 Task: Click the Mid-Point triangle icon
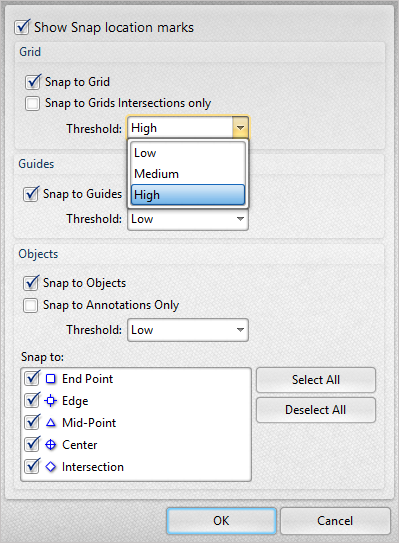[x=51, y=422]
